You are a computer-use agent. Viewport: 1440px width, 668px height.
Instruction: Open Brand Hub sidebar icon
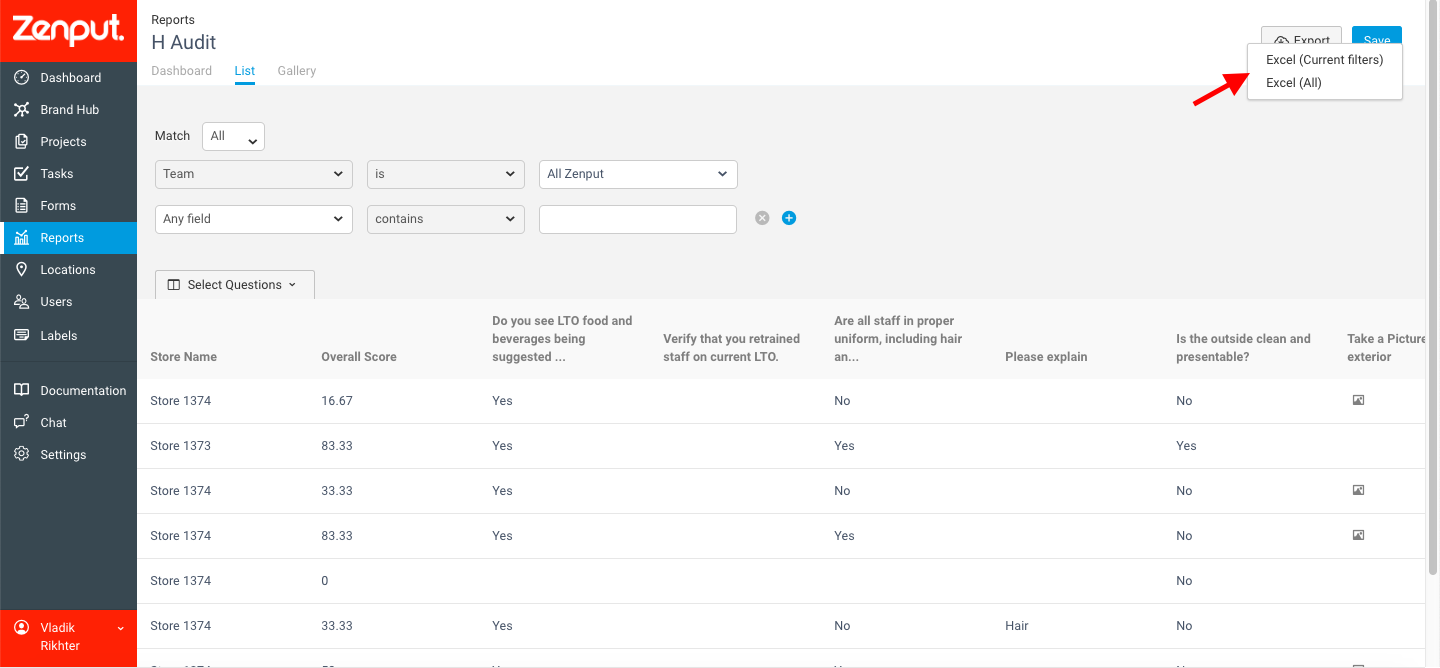coord(21,110)
